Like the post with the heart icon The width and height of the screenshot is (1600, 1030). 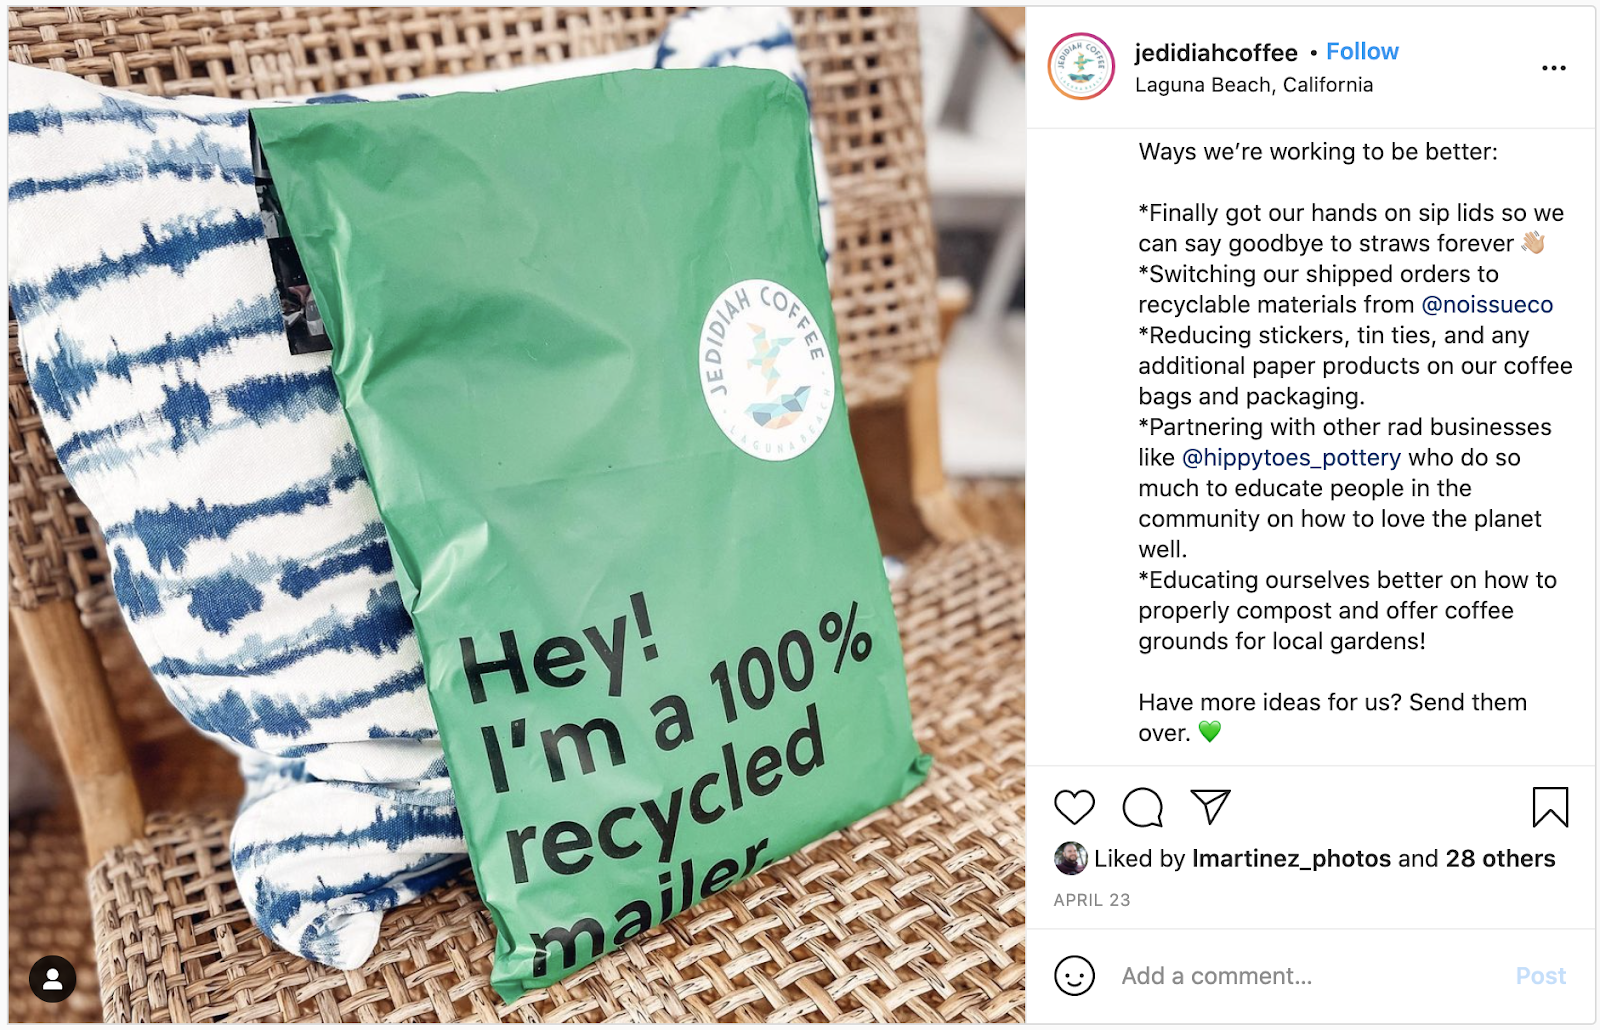pyautogui.click(x=1075, y=807)
